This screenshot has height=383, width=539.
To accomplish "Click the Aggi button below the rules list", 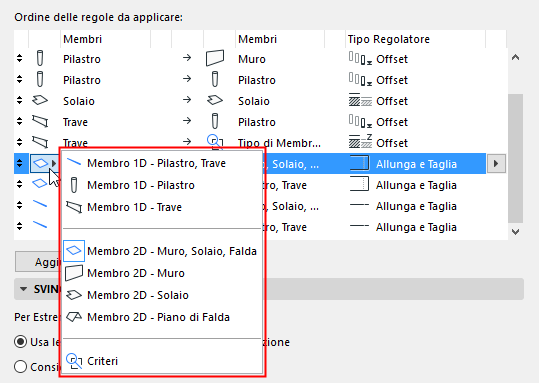I will click(37, 262).
